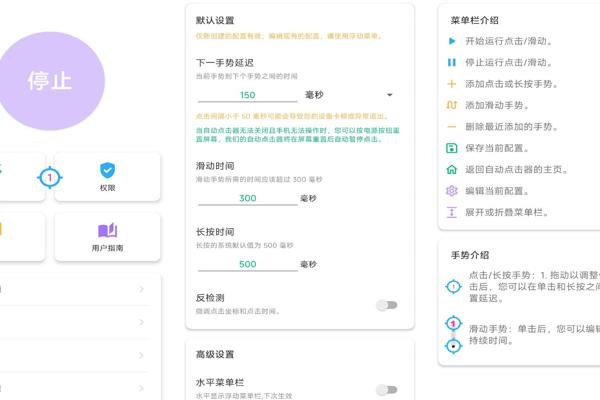Open the 权限 permissions card
Image resolution: width=600 pixels, height=400 pixels.
[x=107, y=177]
